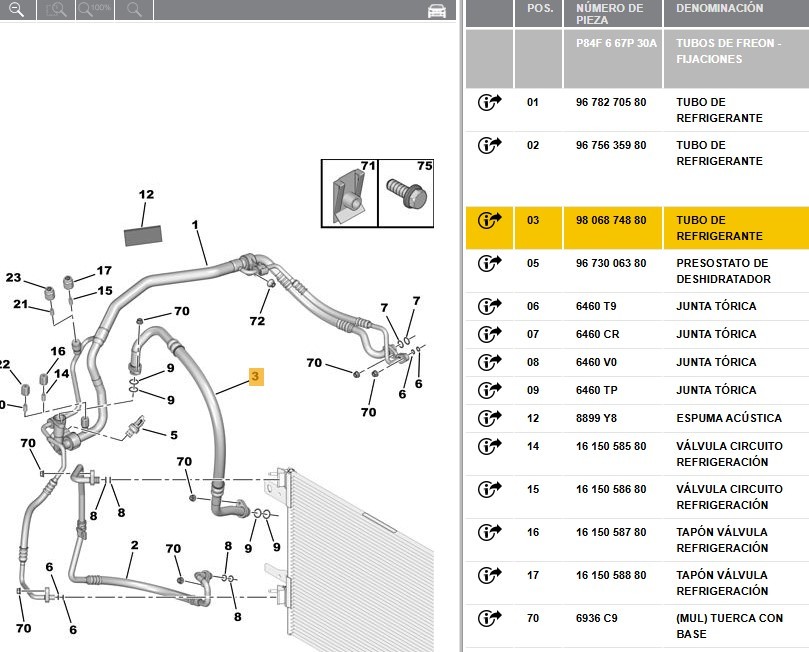
Task: Click the POS. column header
Action: click(x=540, y=8)
